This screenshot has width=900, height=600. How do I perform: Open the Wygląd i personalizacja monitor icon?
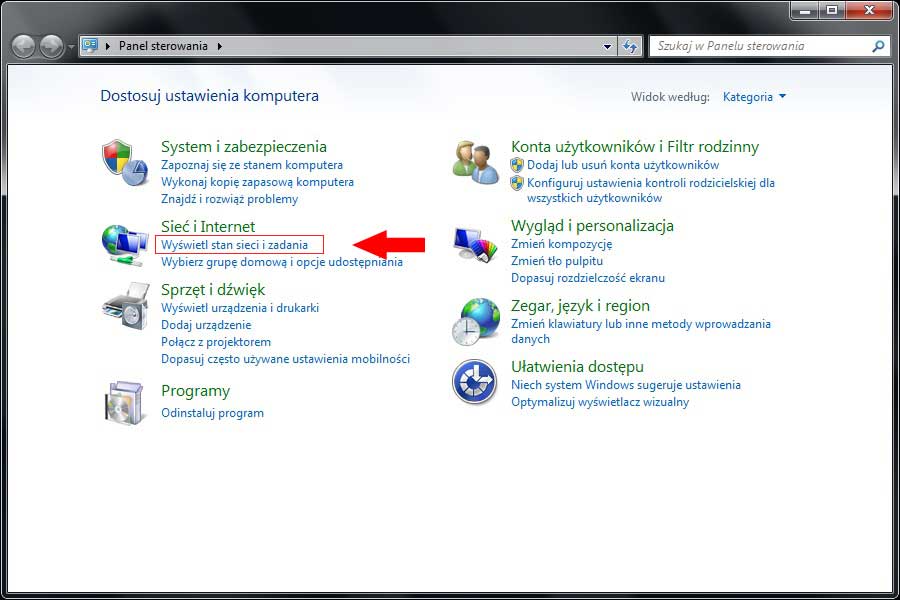click(475, 245)
